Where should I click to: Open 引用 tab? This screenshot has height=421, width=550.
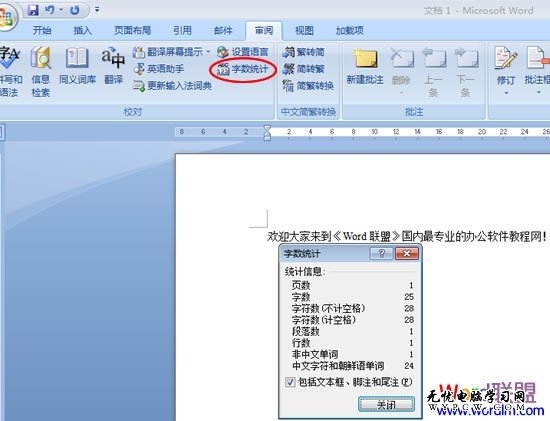[182, 31]
